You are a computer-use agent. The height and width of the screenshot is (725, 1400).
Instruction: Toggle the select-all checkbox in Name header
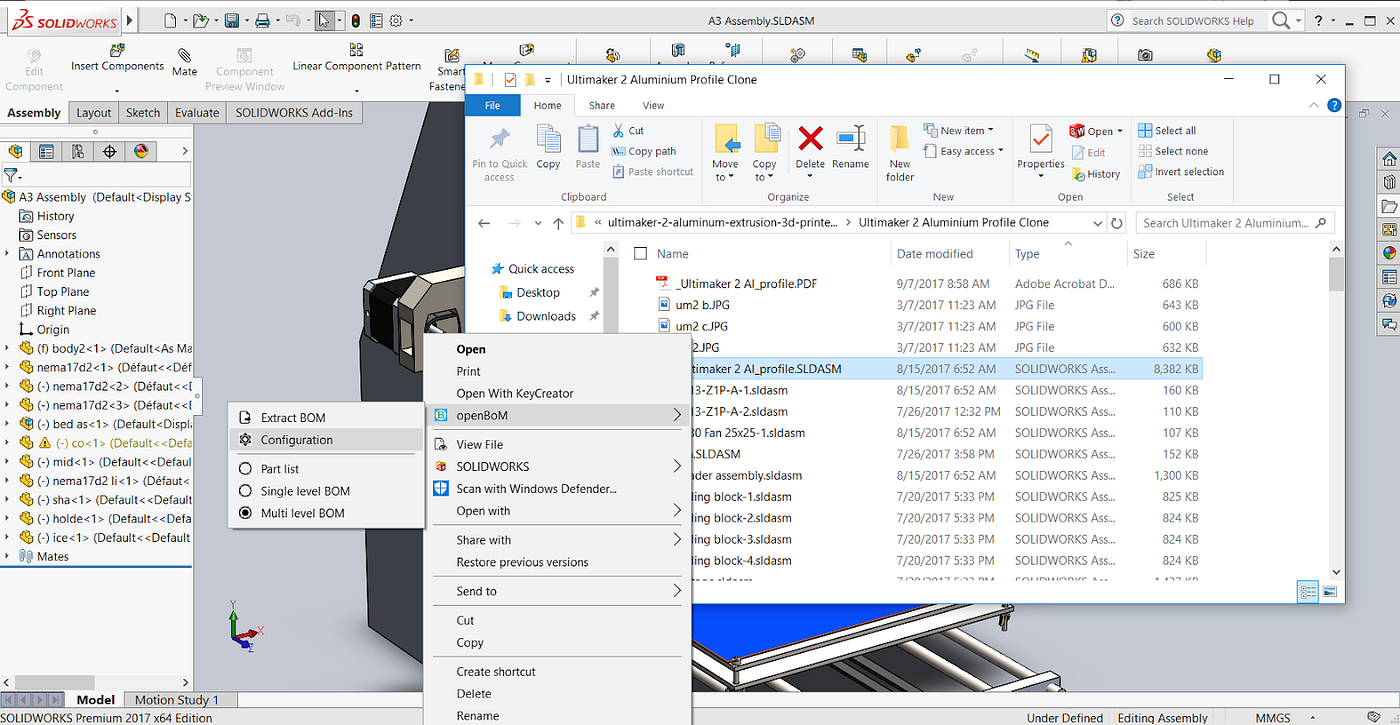tap(641, 254)
